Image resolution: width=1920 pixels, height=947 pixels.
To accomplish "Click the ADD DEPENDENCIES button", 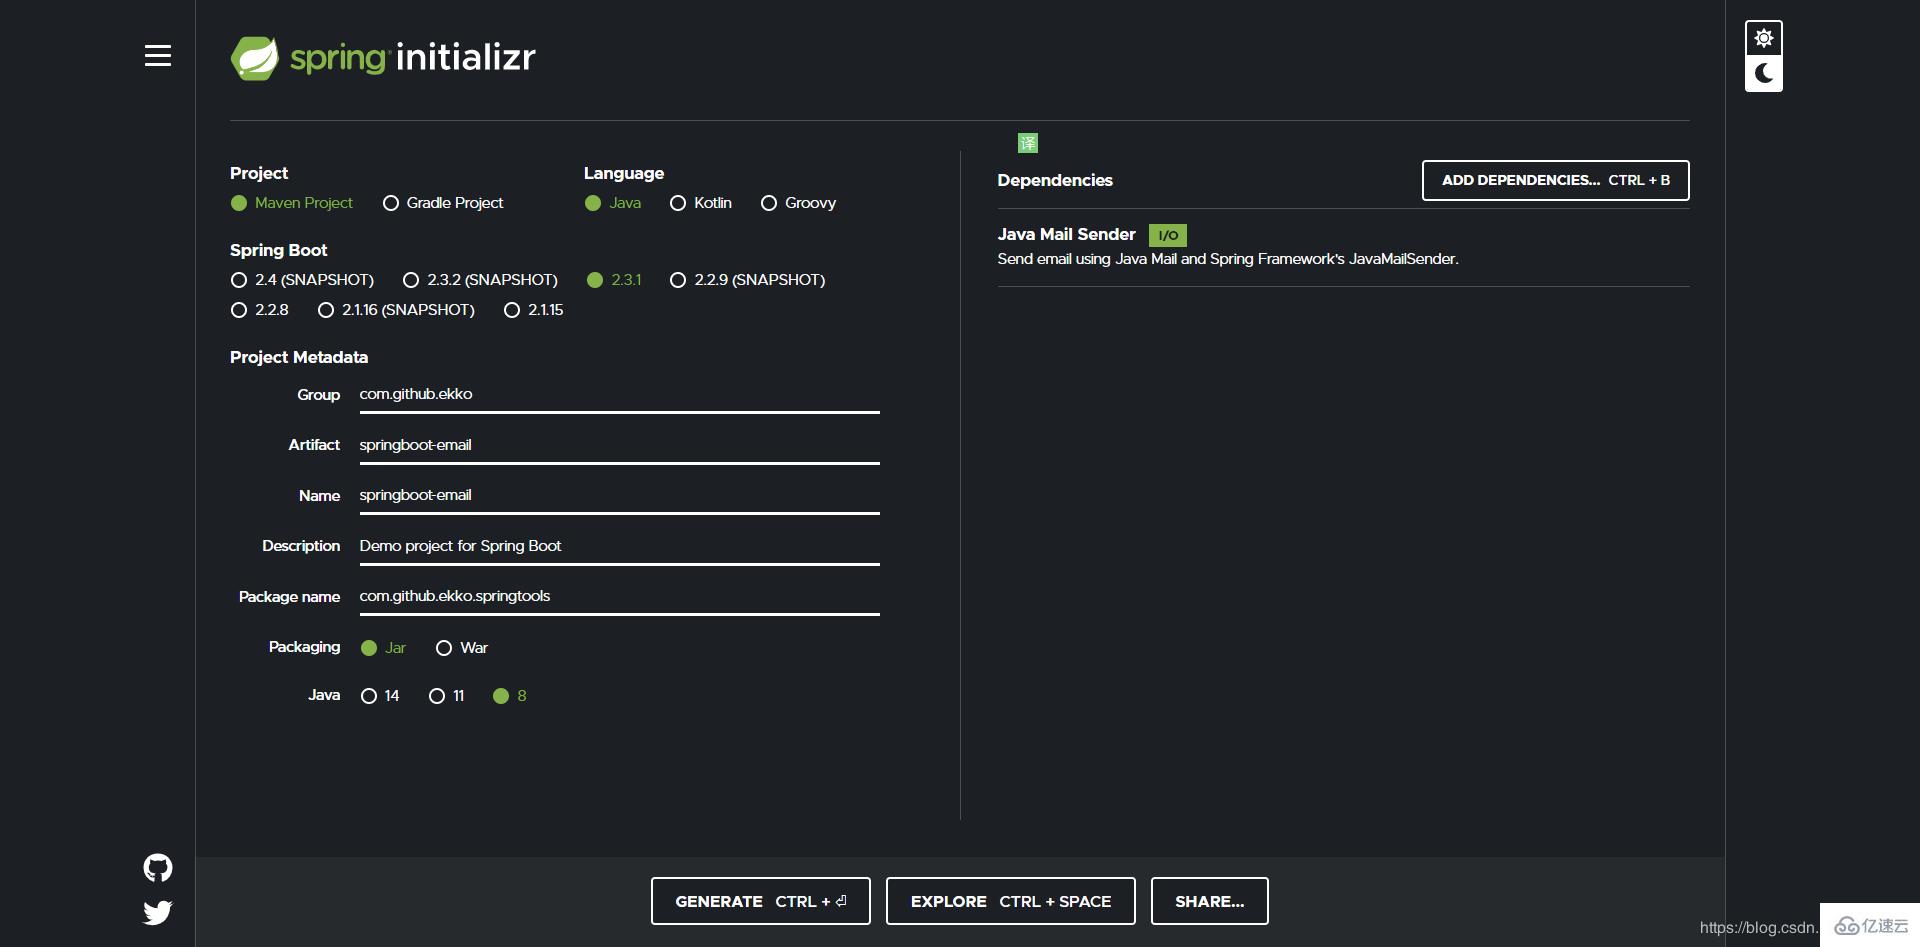I will [x=1555, y=180].
